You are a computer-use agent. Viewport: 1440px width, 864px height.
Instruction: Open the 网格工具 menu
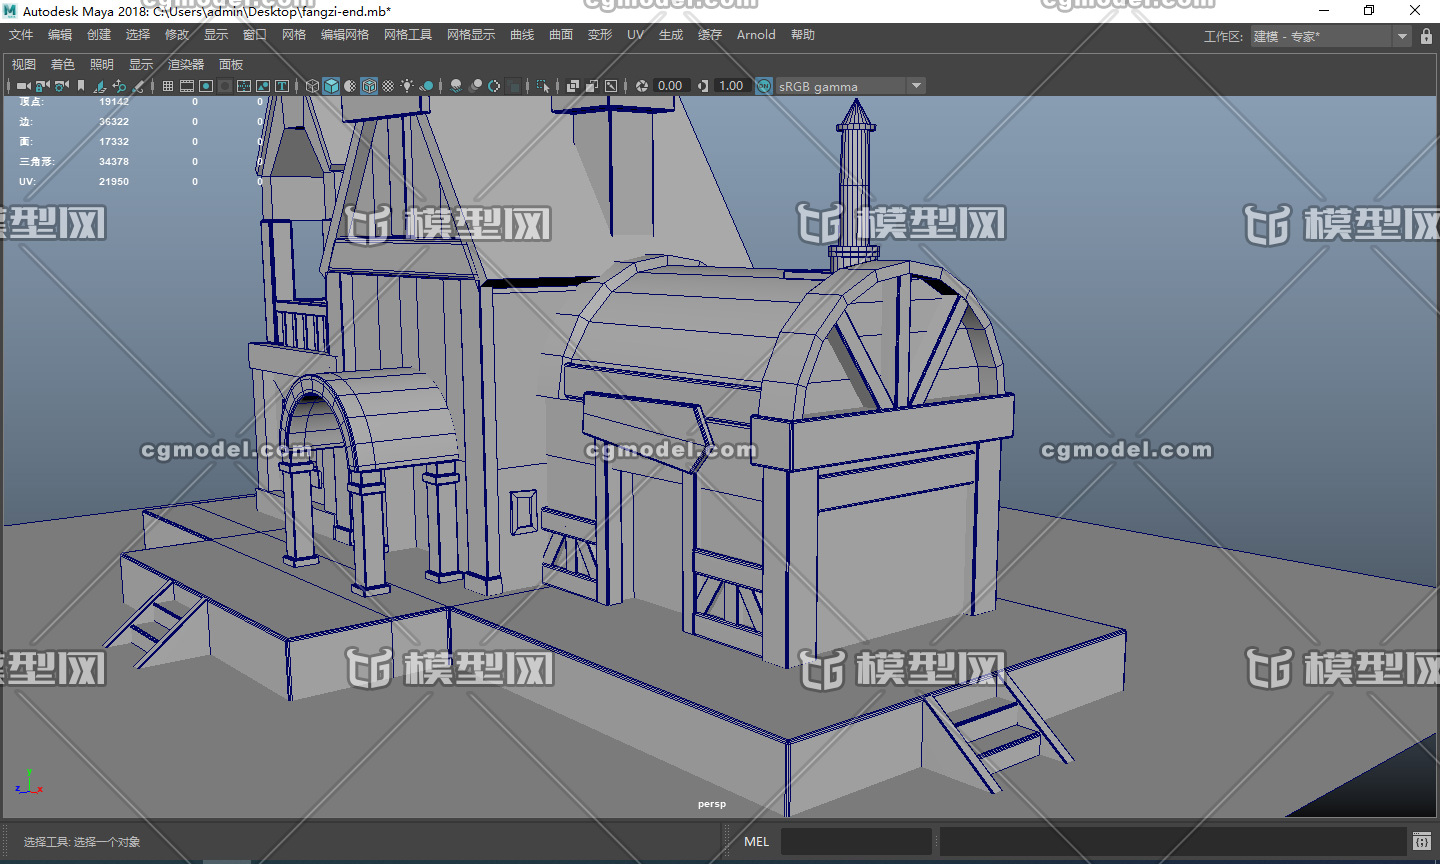pyautogui.click(x=408, y=35)
